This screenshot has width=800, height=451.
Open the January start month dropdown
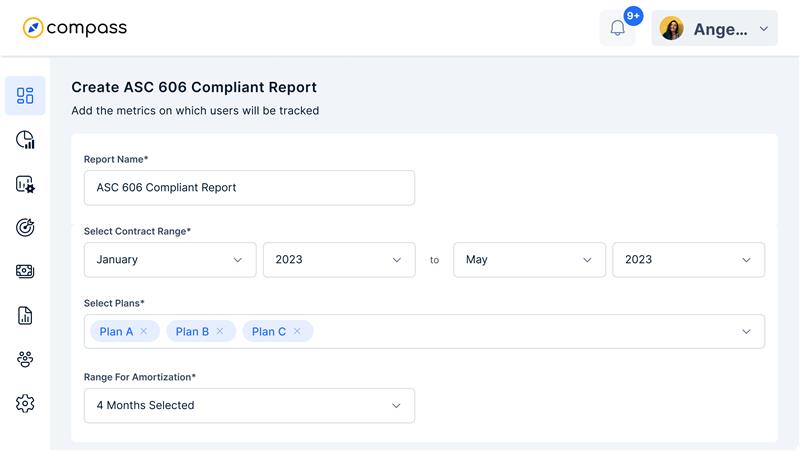(x=170, y=260)
